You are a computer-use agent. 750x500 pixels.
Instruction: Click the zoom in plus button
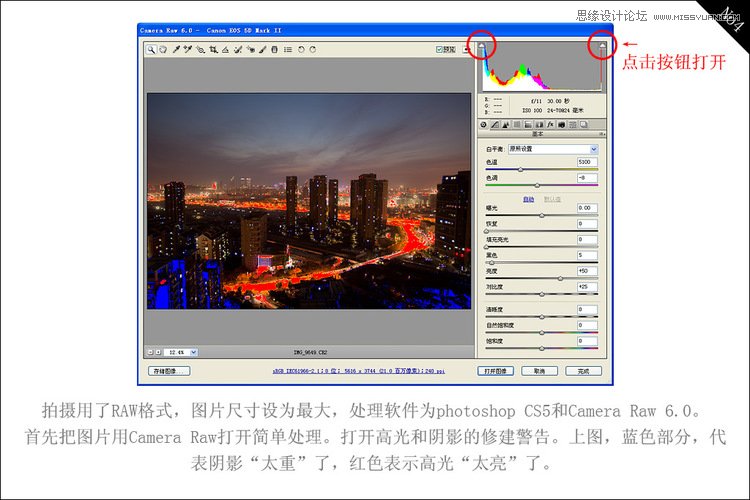[158, 352]
